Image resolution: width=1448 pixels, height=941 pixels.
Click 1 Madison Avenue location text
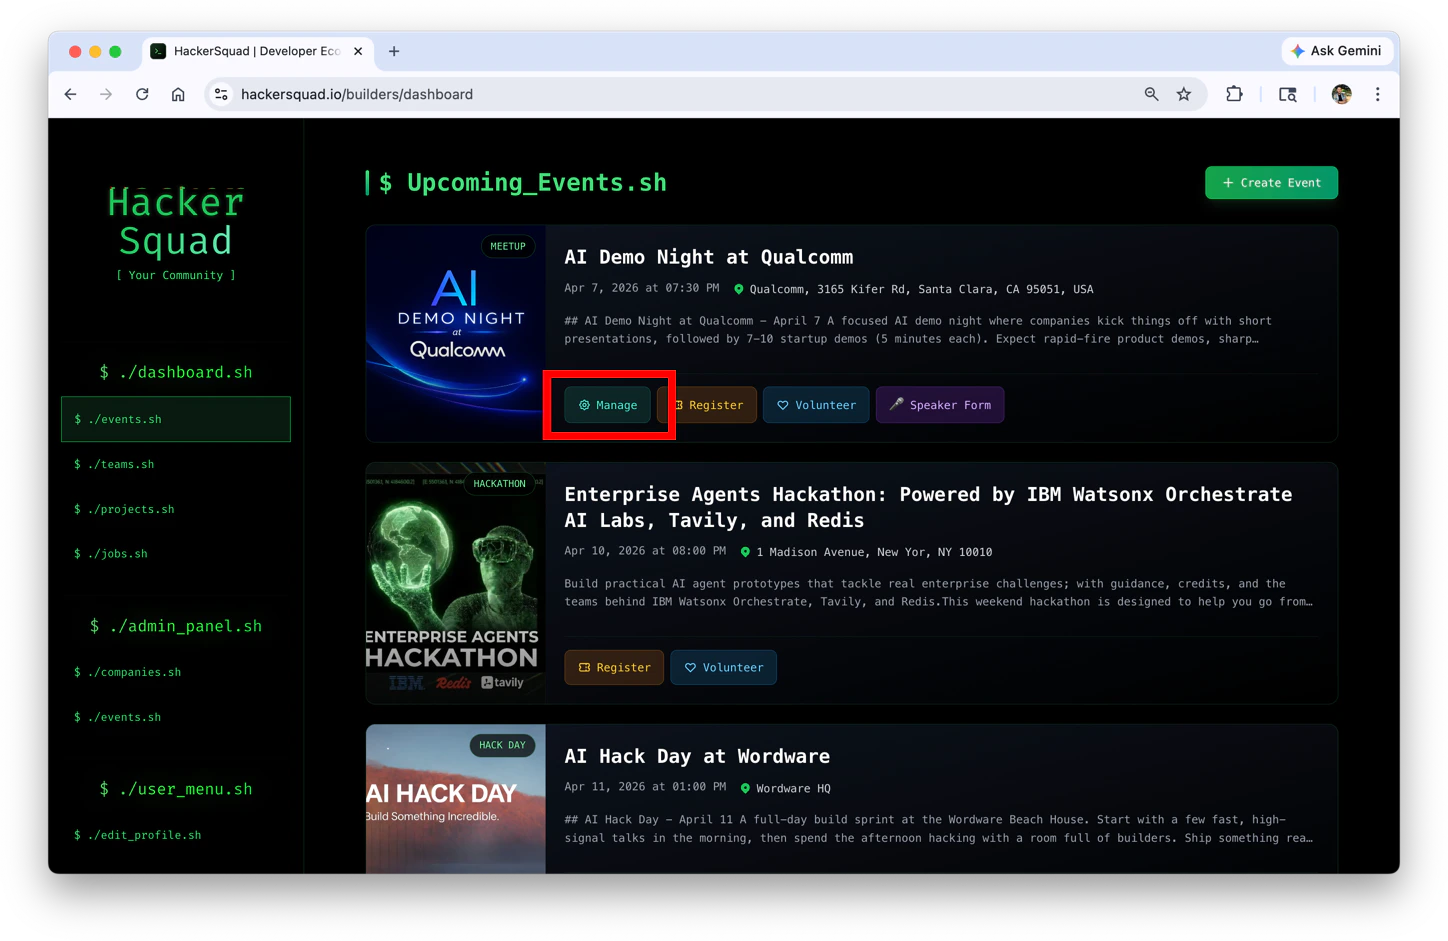pos(874,552)
